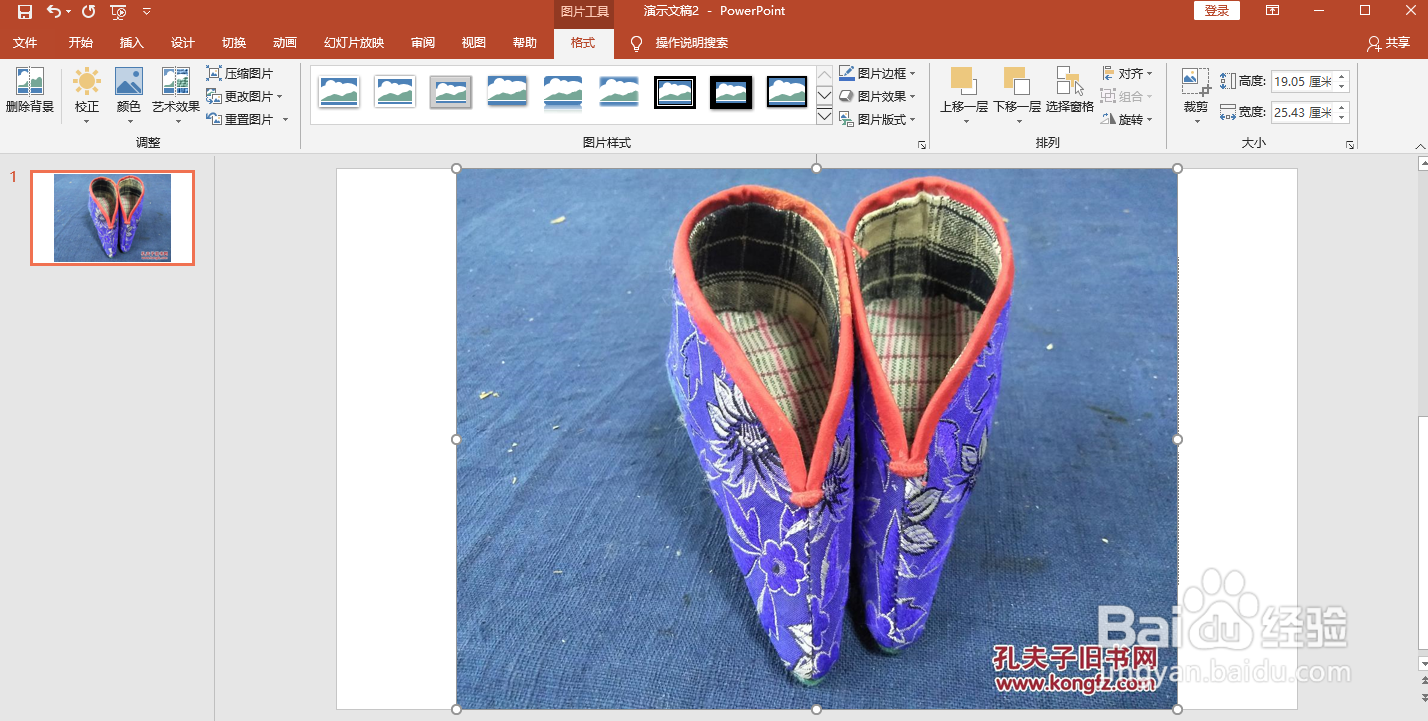This screenshot has width=1428, height=721.
Task: Select slide 1 thumbnail in panel
Action: [x=112, y=218]
